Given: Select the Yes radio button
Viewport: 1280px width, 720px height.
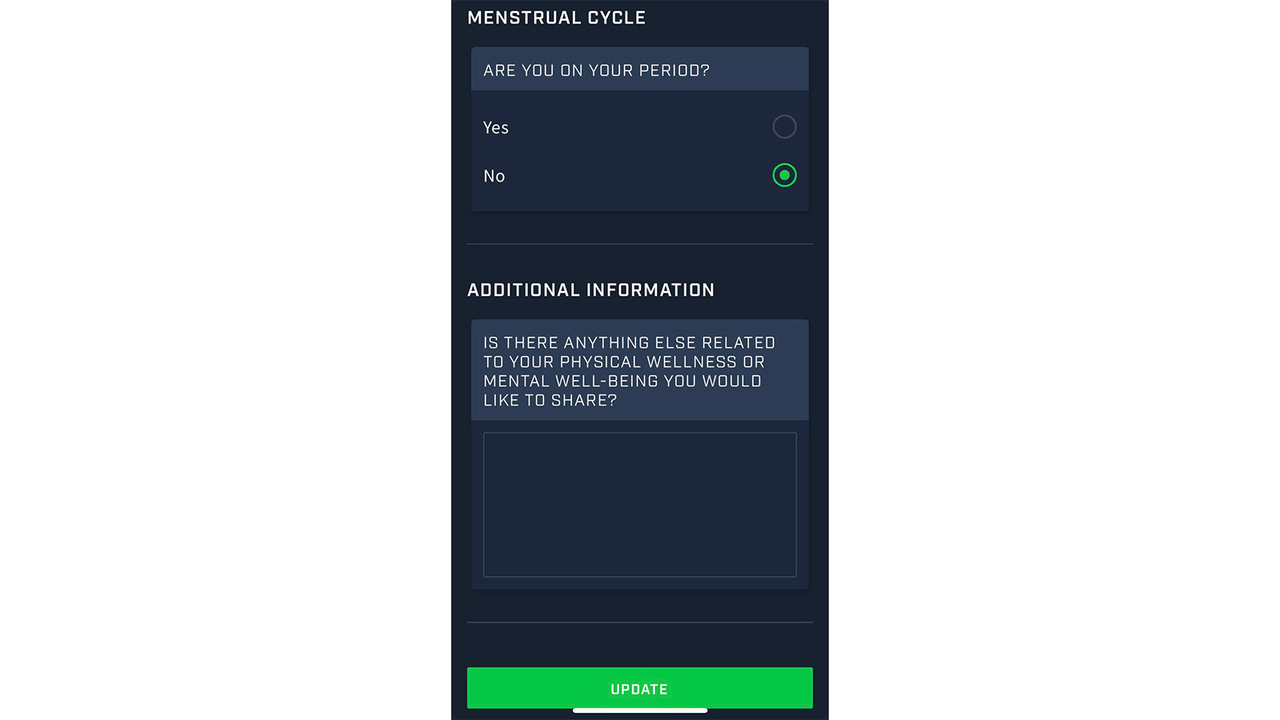Looking at the screenshot, I should click(784, 127).
